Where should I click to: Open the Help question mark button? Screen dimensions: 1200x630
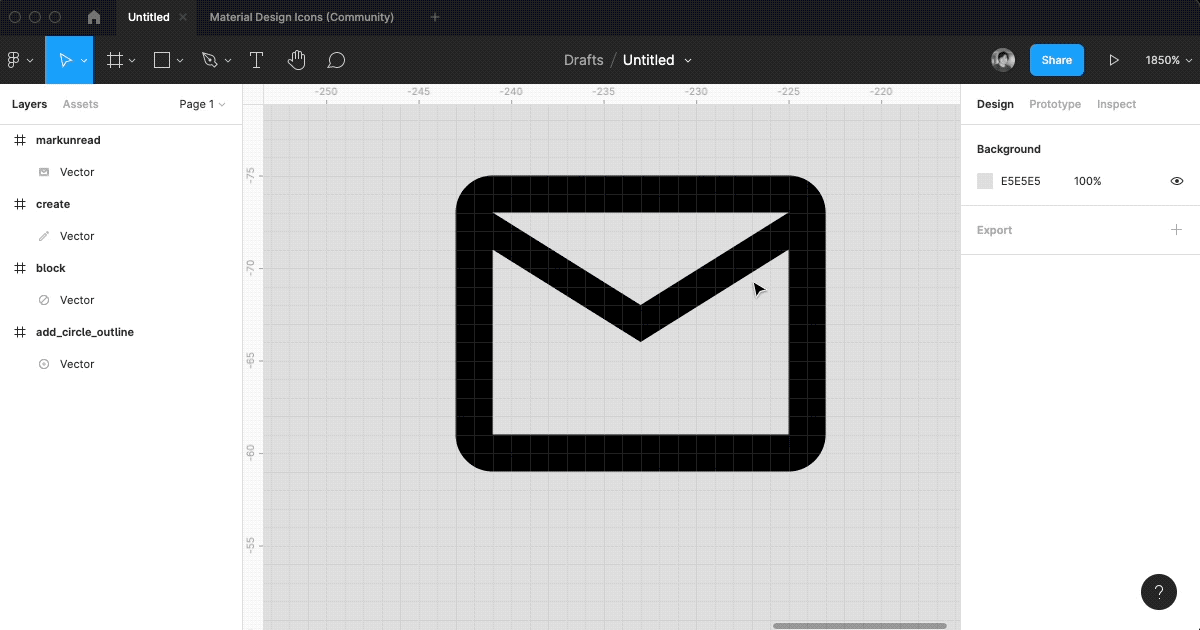(x=1158, y=591)
